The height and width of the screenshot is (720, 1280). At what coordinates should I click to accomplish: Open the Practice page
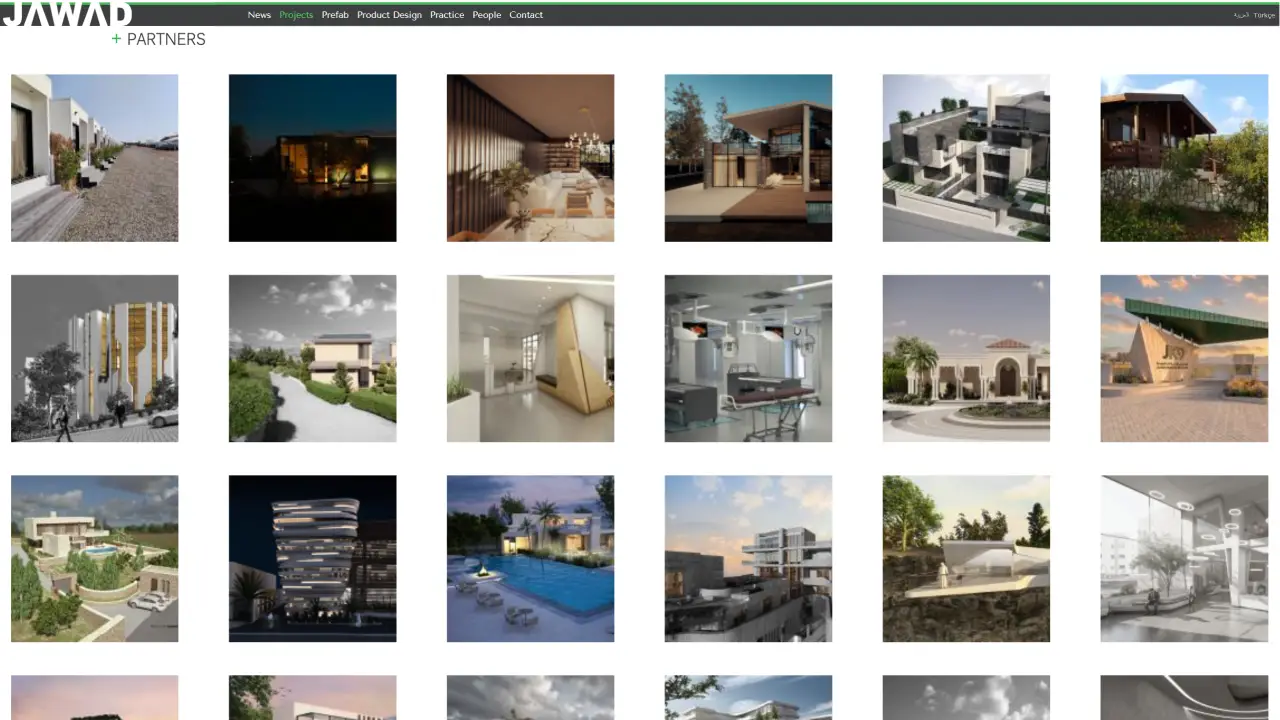447,15
